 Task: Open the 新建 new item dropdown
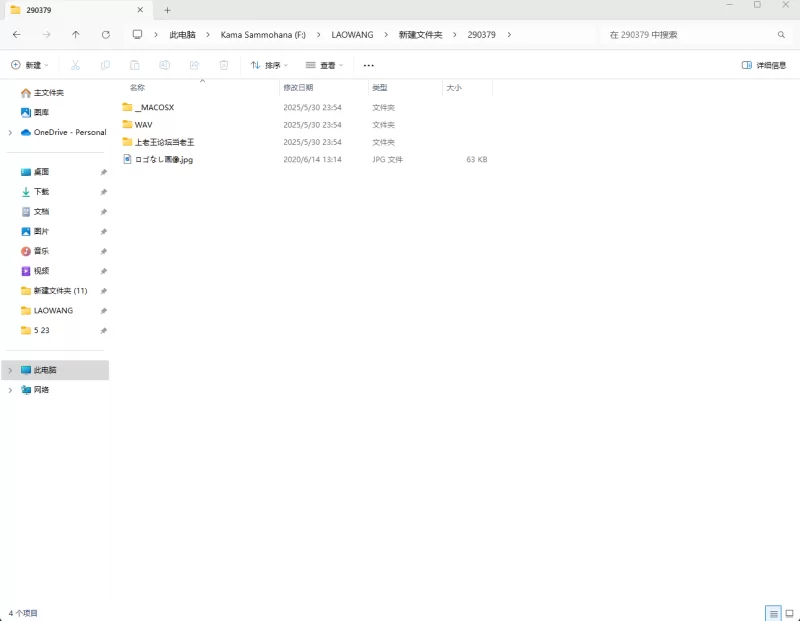point(30,65)
